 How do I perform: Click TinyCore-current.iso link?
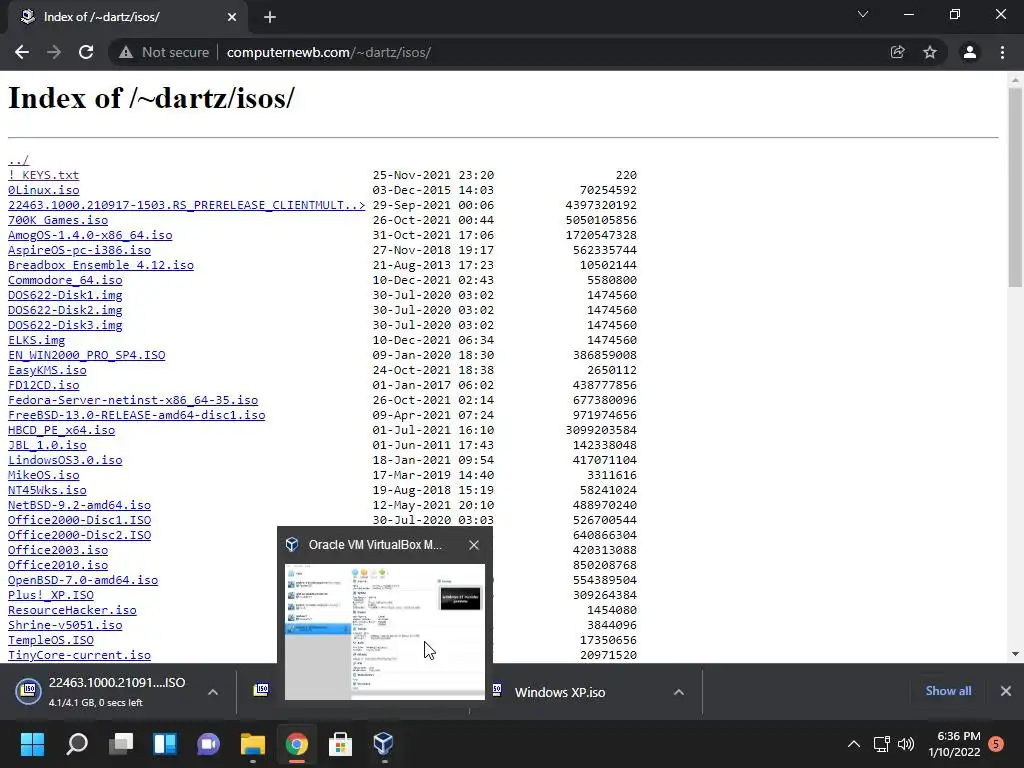click(79, 656)
